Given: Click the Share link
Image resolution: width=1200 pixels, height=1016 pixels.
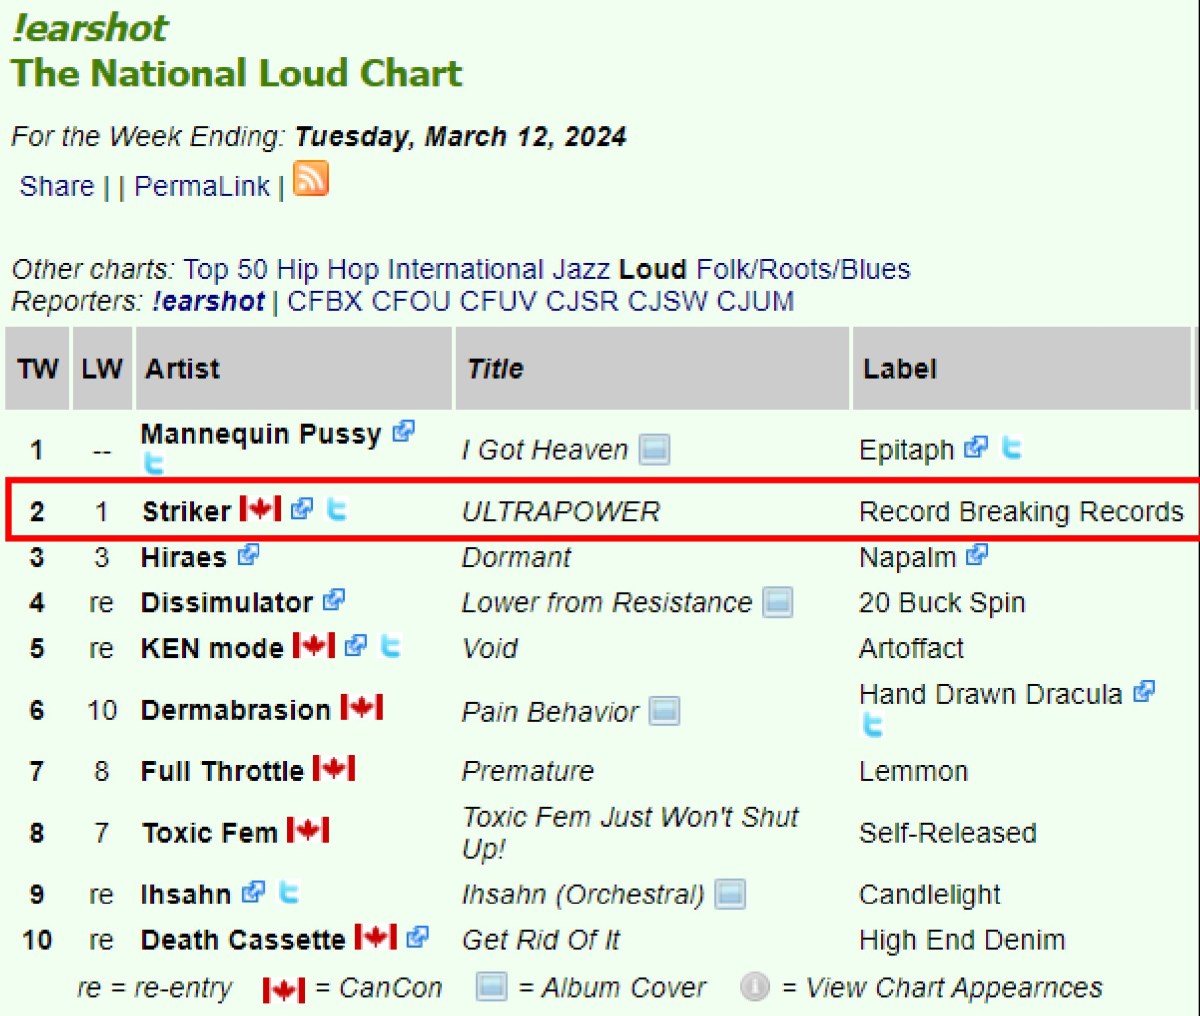Looking at the screenshot, I should 55,186.
